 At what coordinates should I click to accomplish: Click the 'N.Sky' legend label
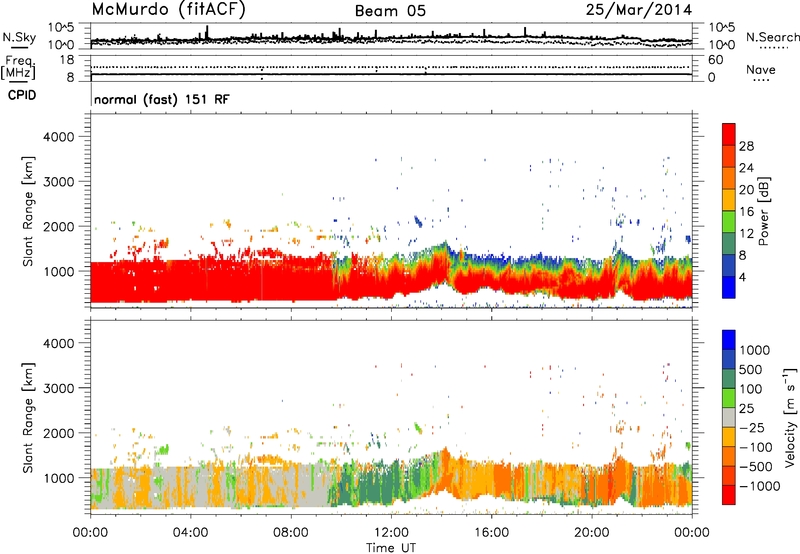19,37
